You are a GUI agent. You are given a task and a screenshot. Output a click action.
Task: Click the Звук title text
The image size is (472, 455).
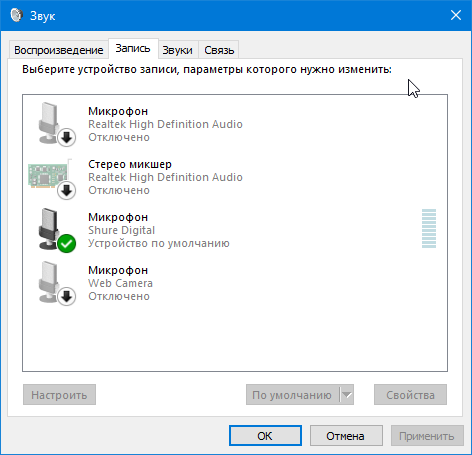(x=43, y=16)
